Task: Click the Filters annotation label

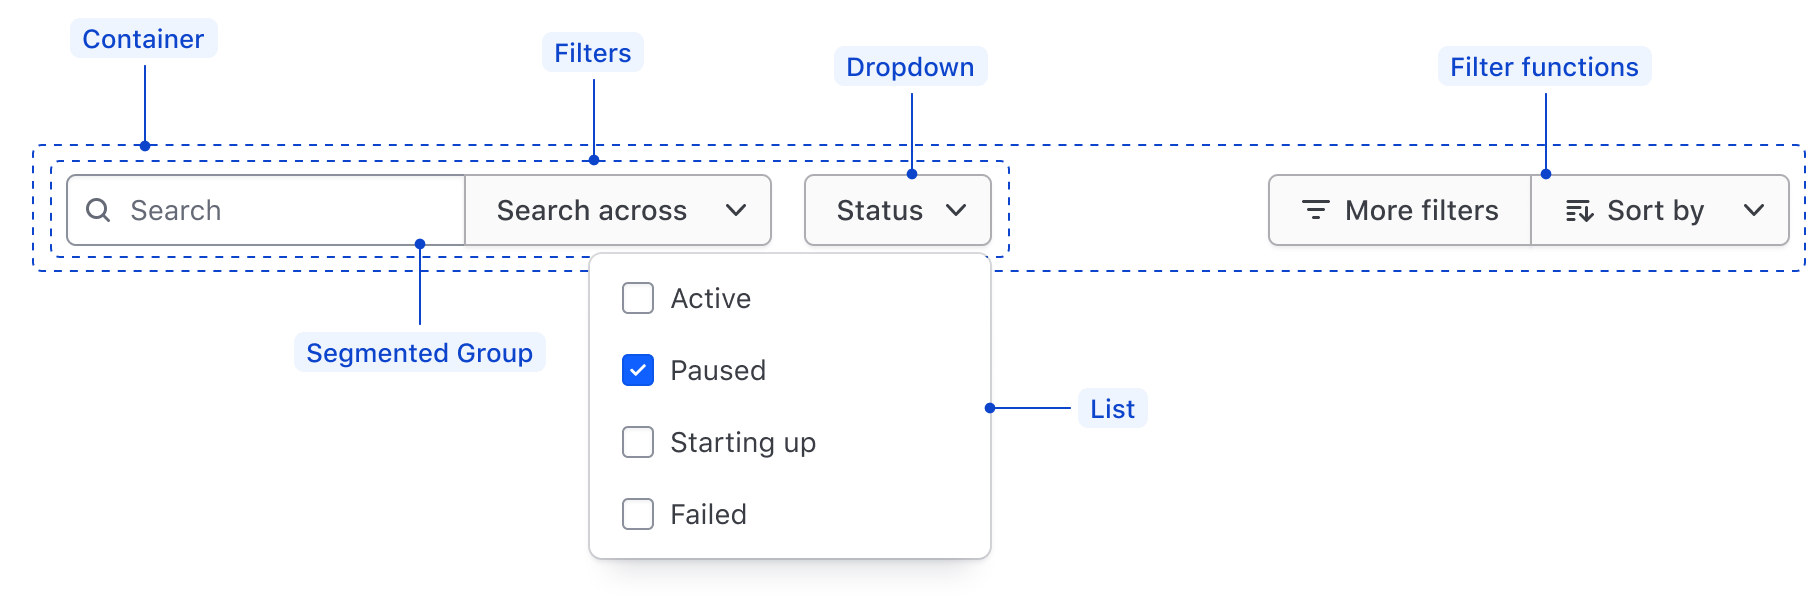Action: (x=592, y=53)
